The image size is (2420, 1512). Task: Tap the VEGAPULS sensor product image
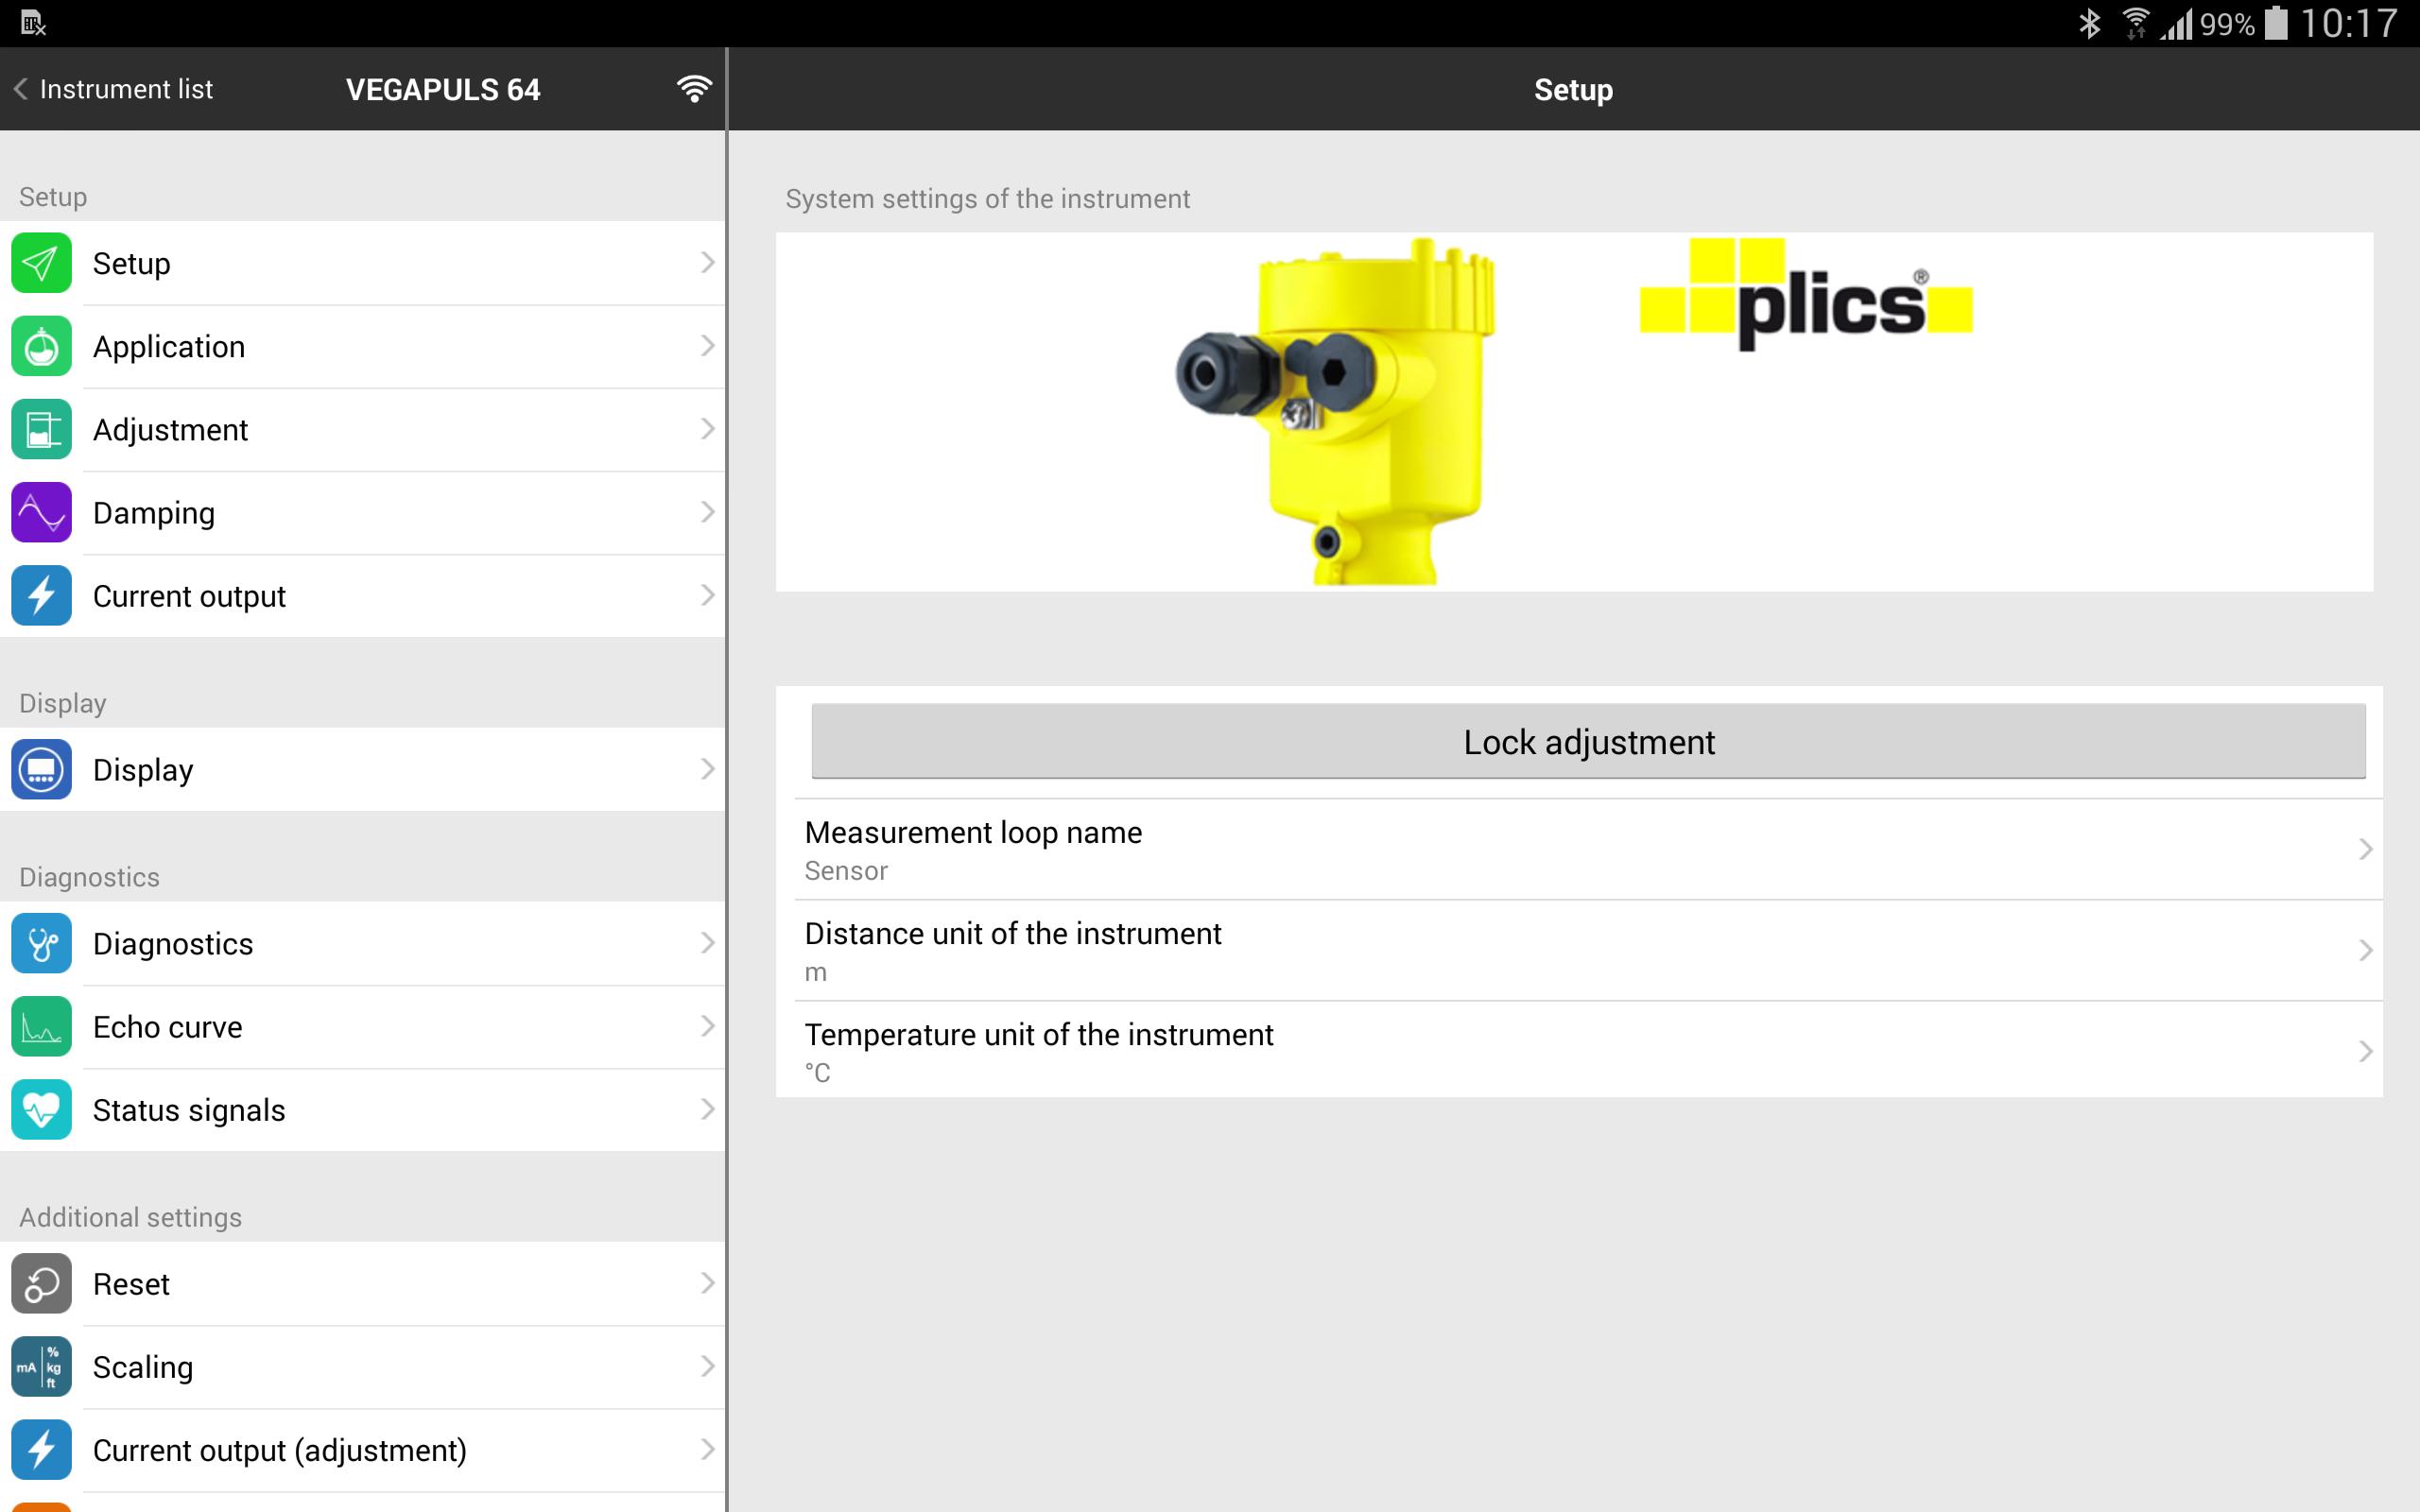(1338, 412)
